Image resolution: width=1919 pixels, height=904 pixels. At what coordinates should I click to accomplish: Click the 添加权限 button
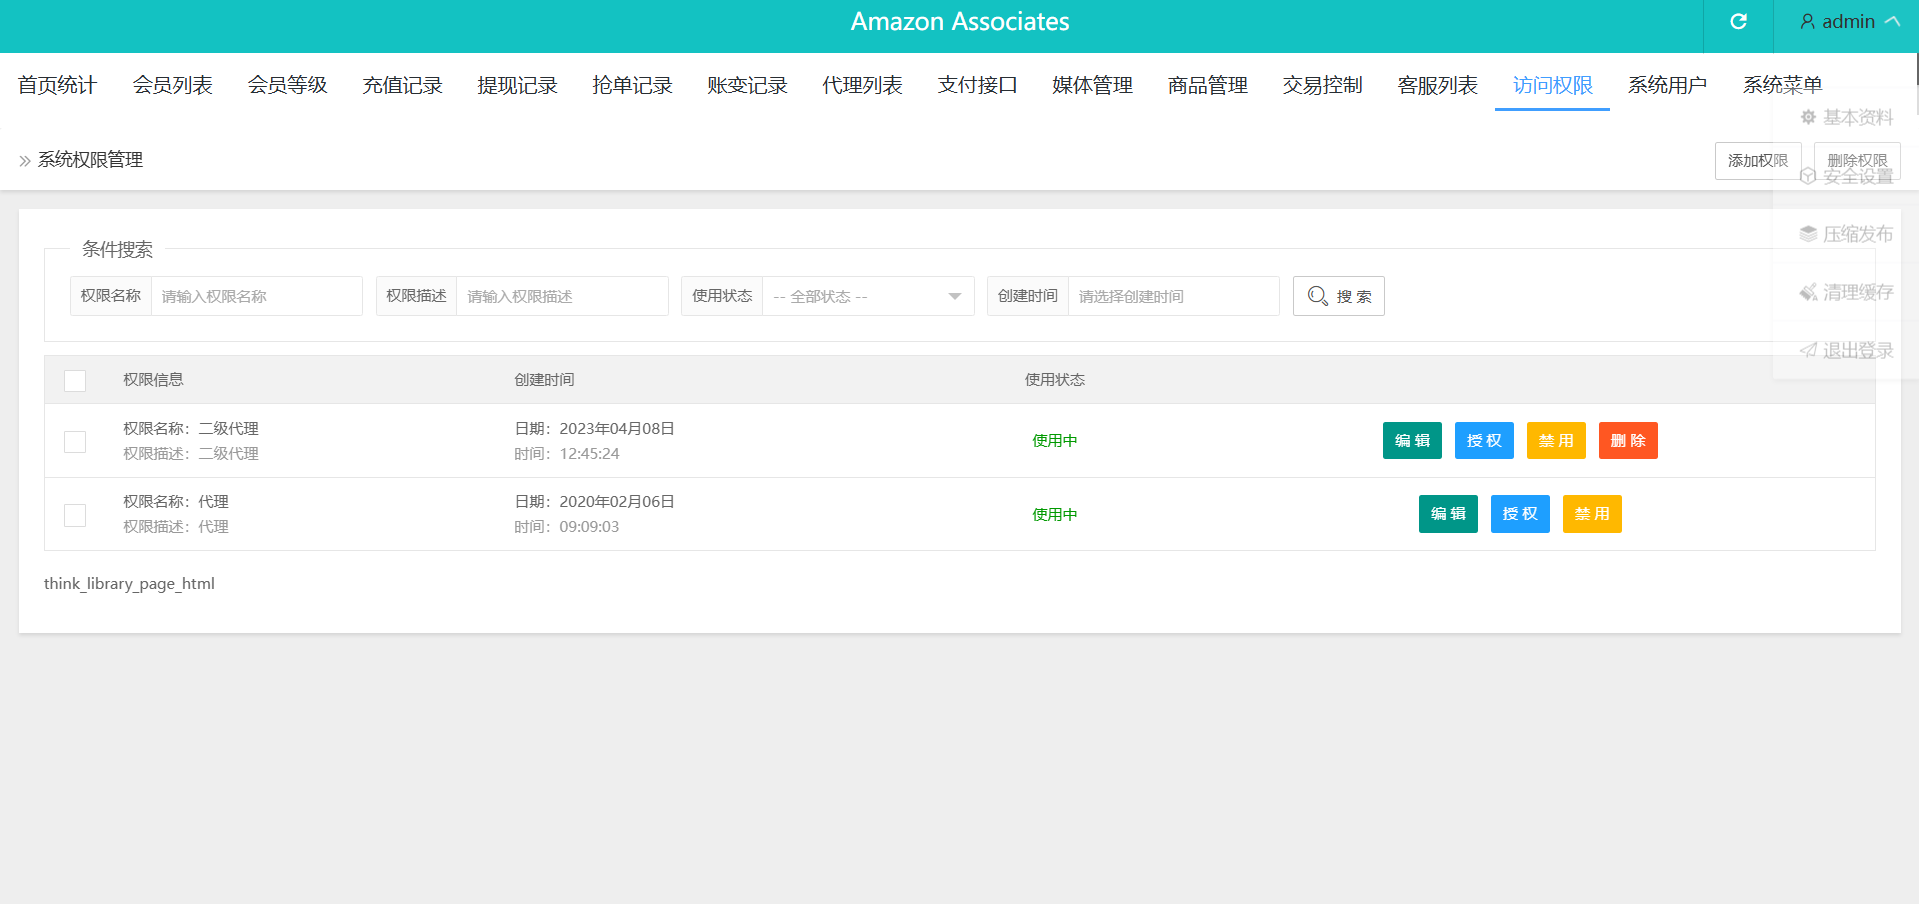(1758, 161)
